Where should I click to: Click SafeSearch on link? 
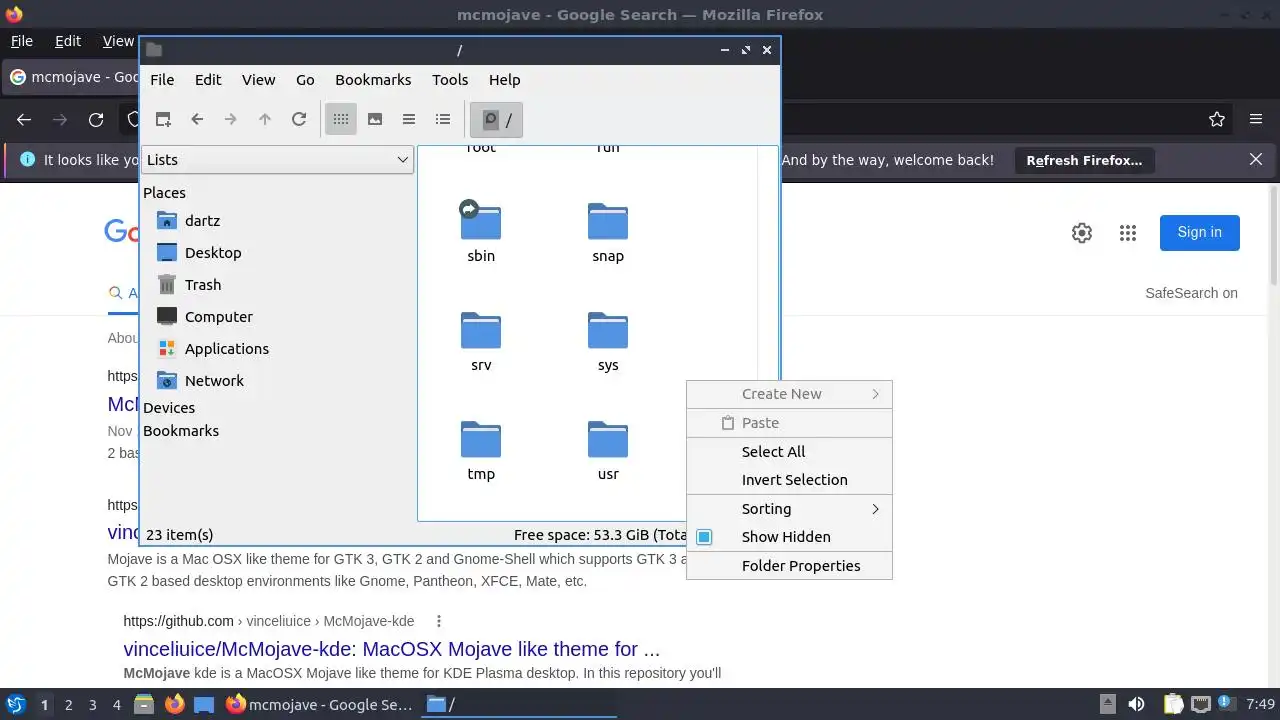[1191, 293]
